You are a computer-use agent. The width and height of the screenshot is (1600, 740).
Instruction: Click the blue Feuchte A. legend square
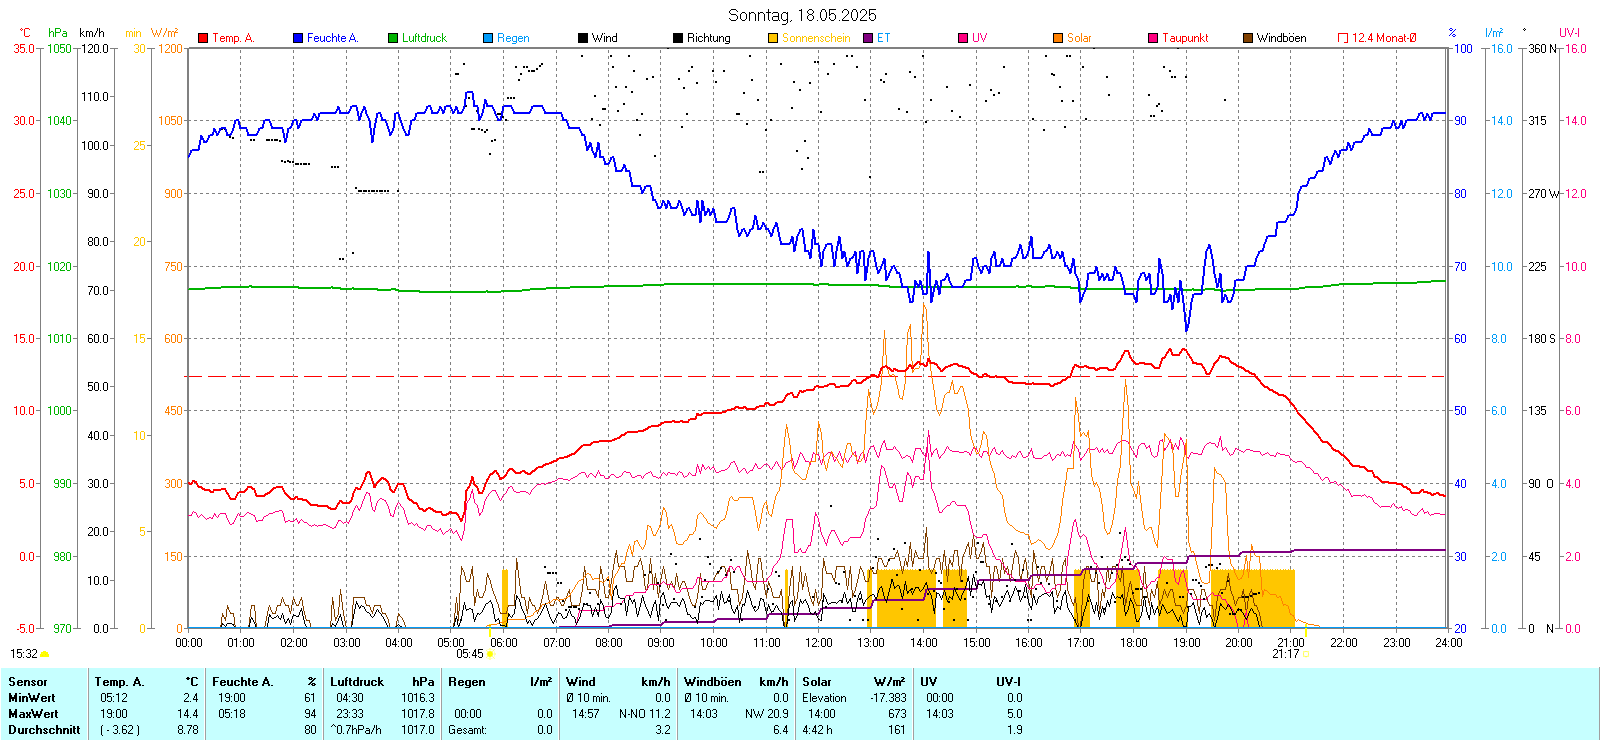coord(298,38)
